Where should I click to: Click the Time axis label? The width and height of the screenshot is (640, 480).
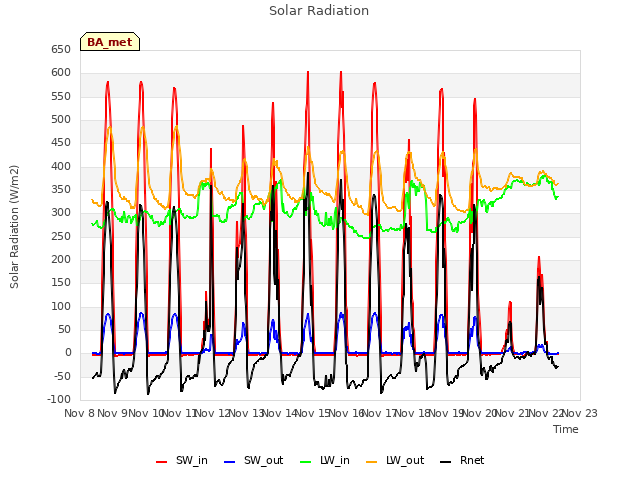[566, 429]
